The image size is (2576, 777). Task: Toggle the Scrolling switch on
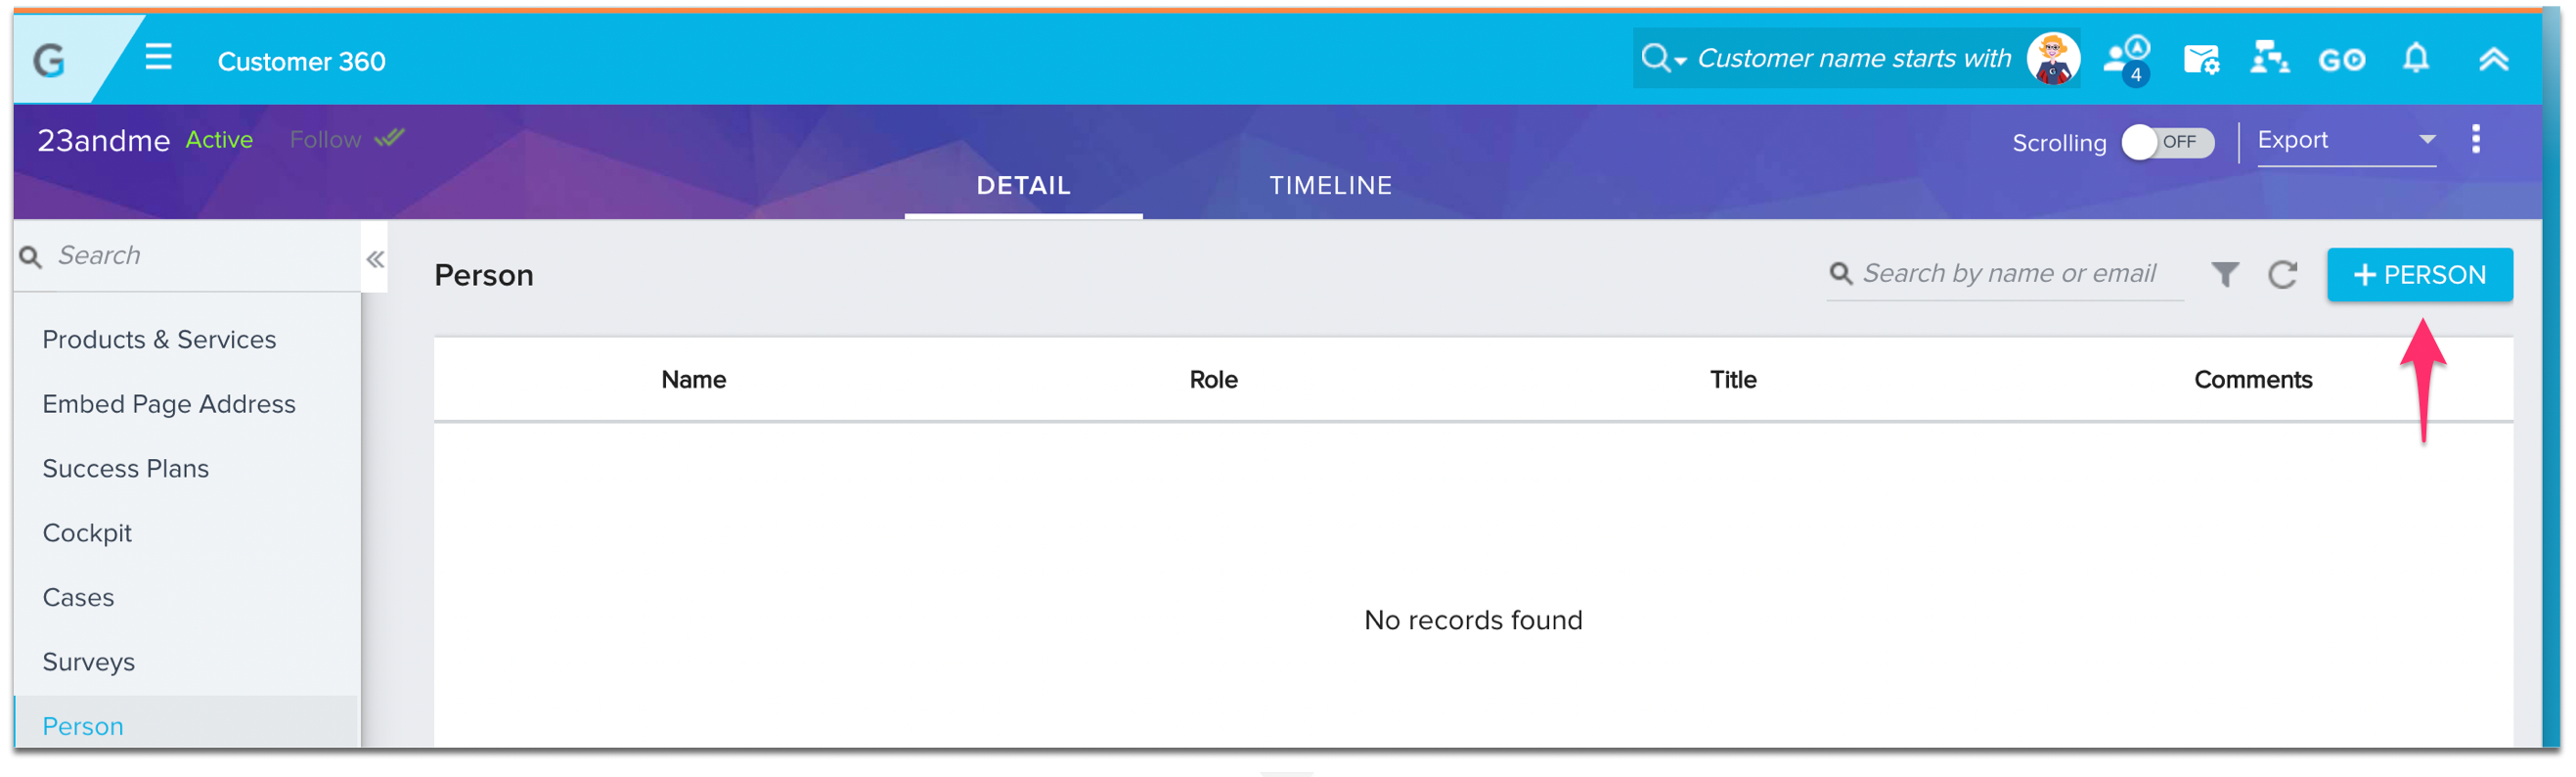click(x=2167, y=142)
